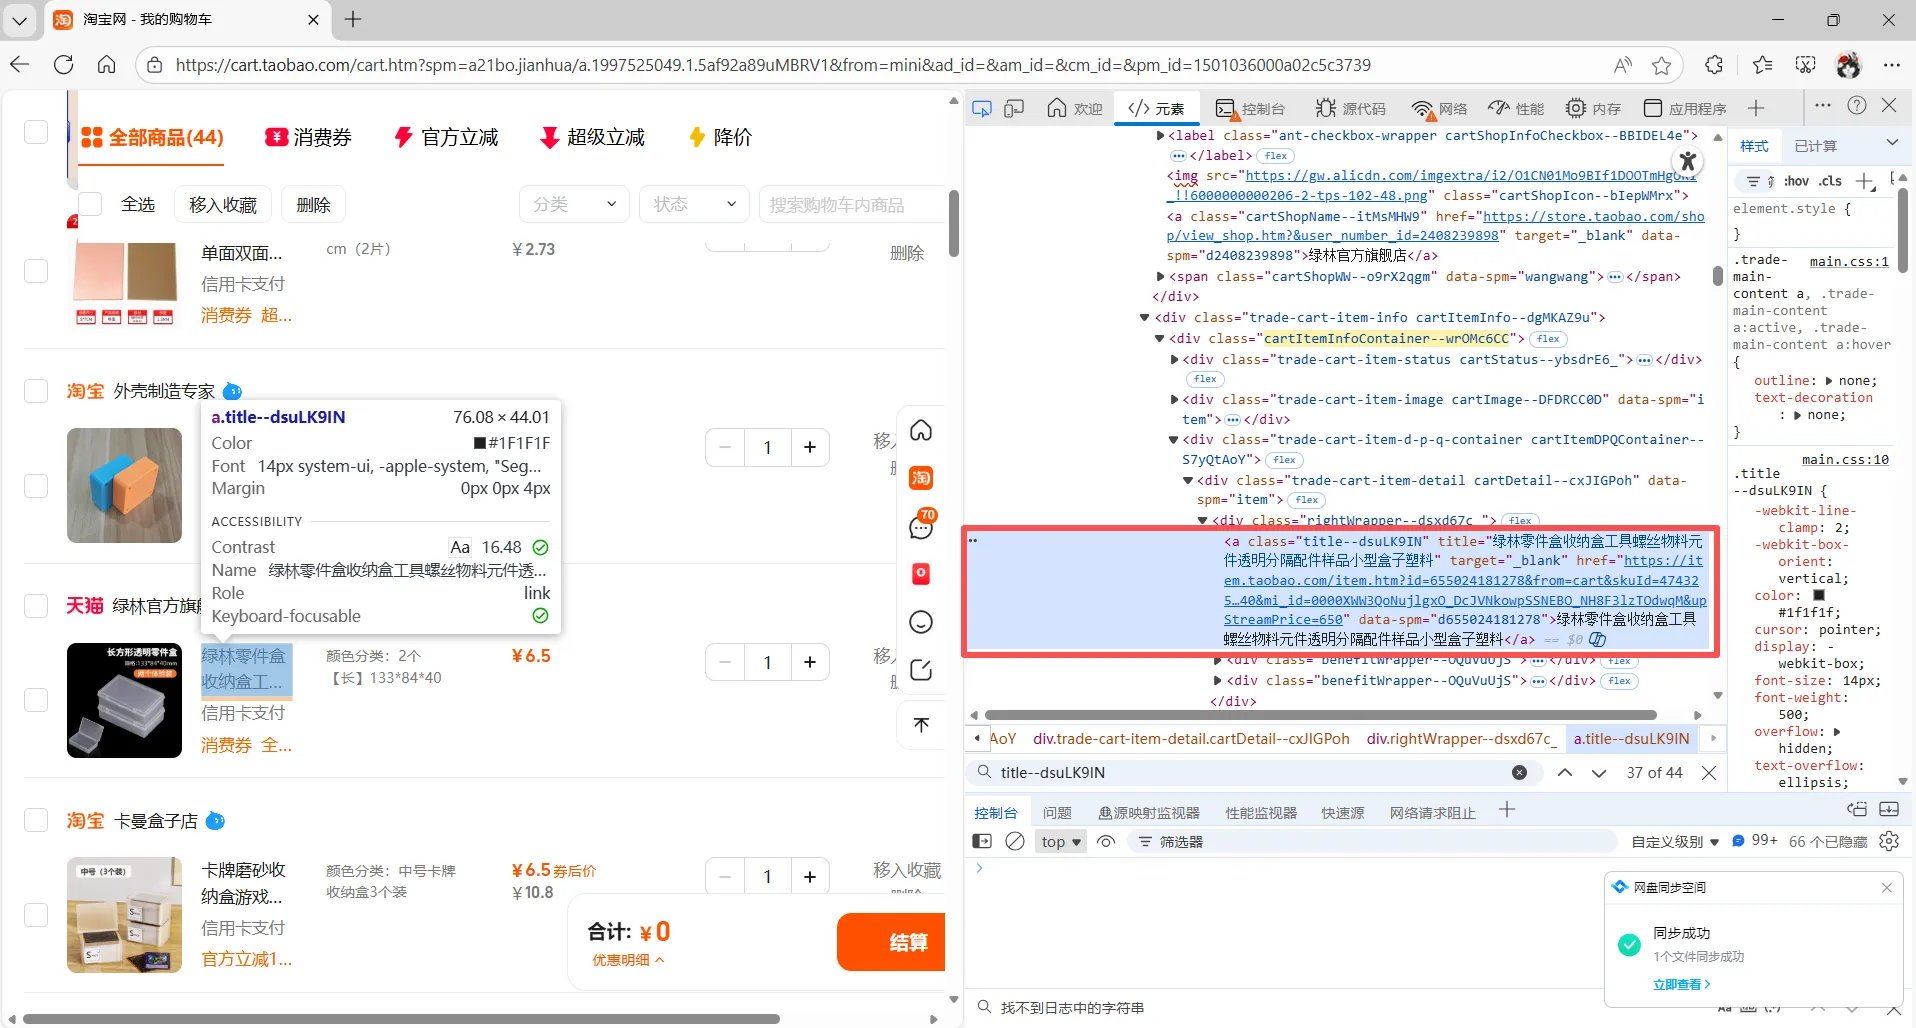Add new style rule with plus icon
The image size is (1916, 1028).
click(x=1864, y=181)
